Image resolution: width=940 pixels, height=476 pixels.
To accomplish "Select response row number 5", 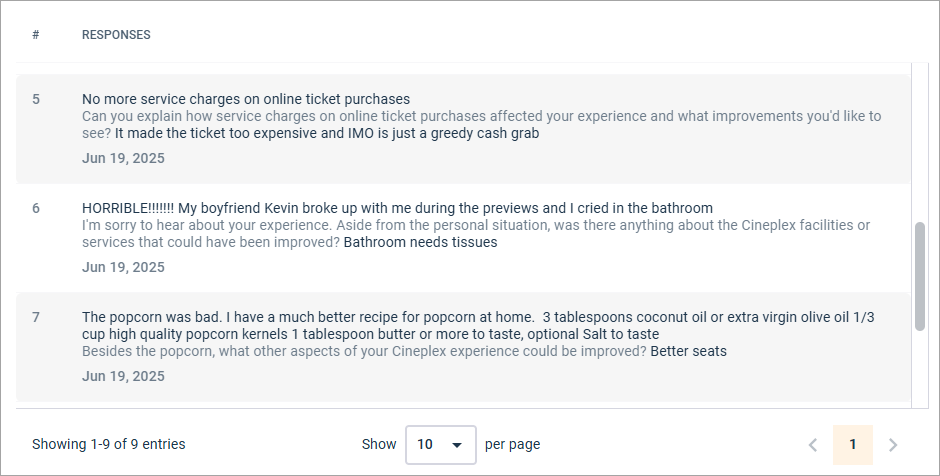I will [36, 99].
